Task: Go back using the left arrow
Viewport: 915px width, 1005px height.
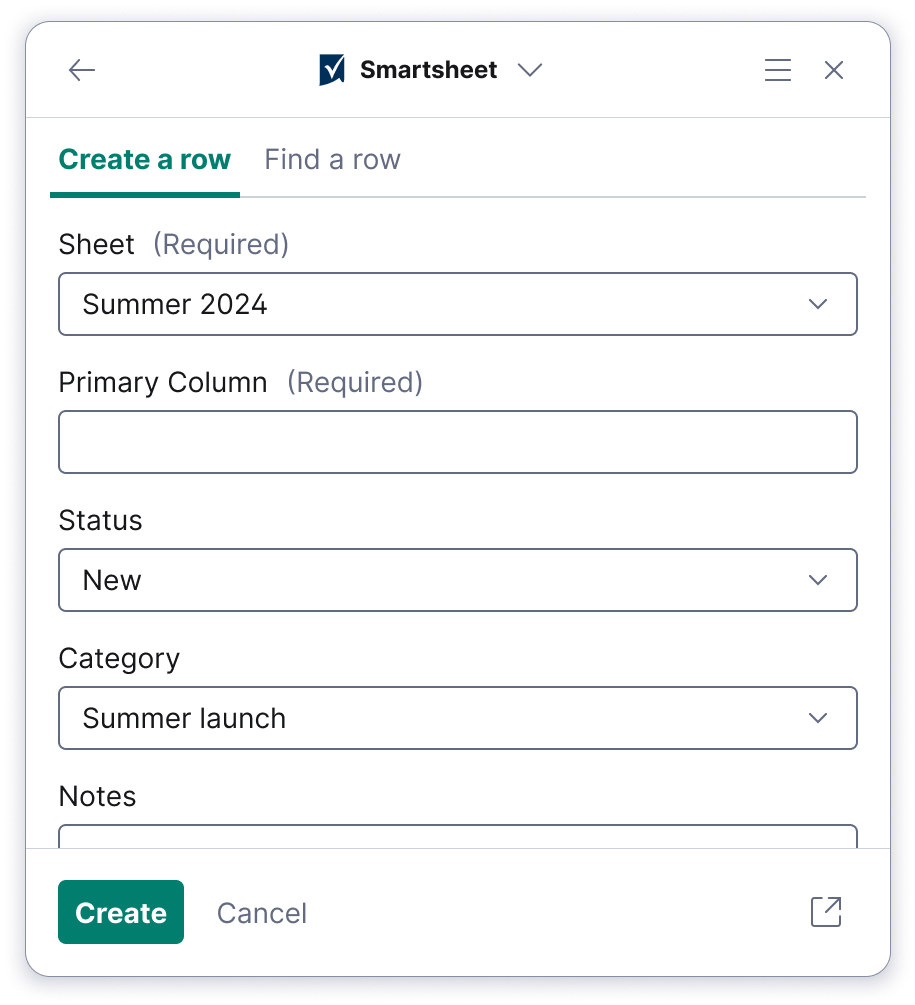Action: tap(81, 70)
